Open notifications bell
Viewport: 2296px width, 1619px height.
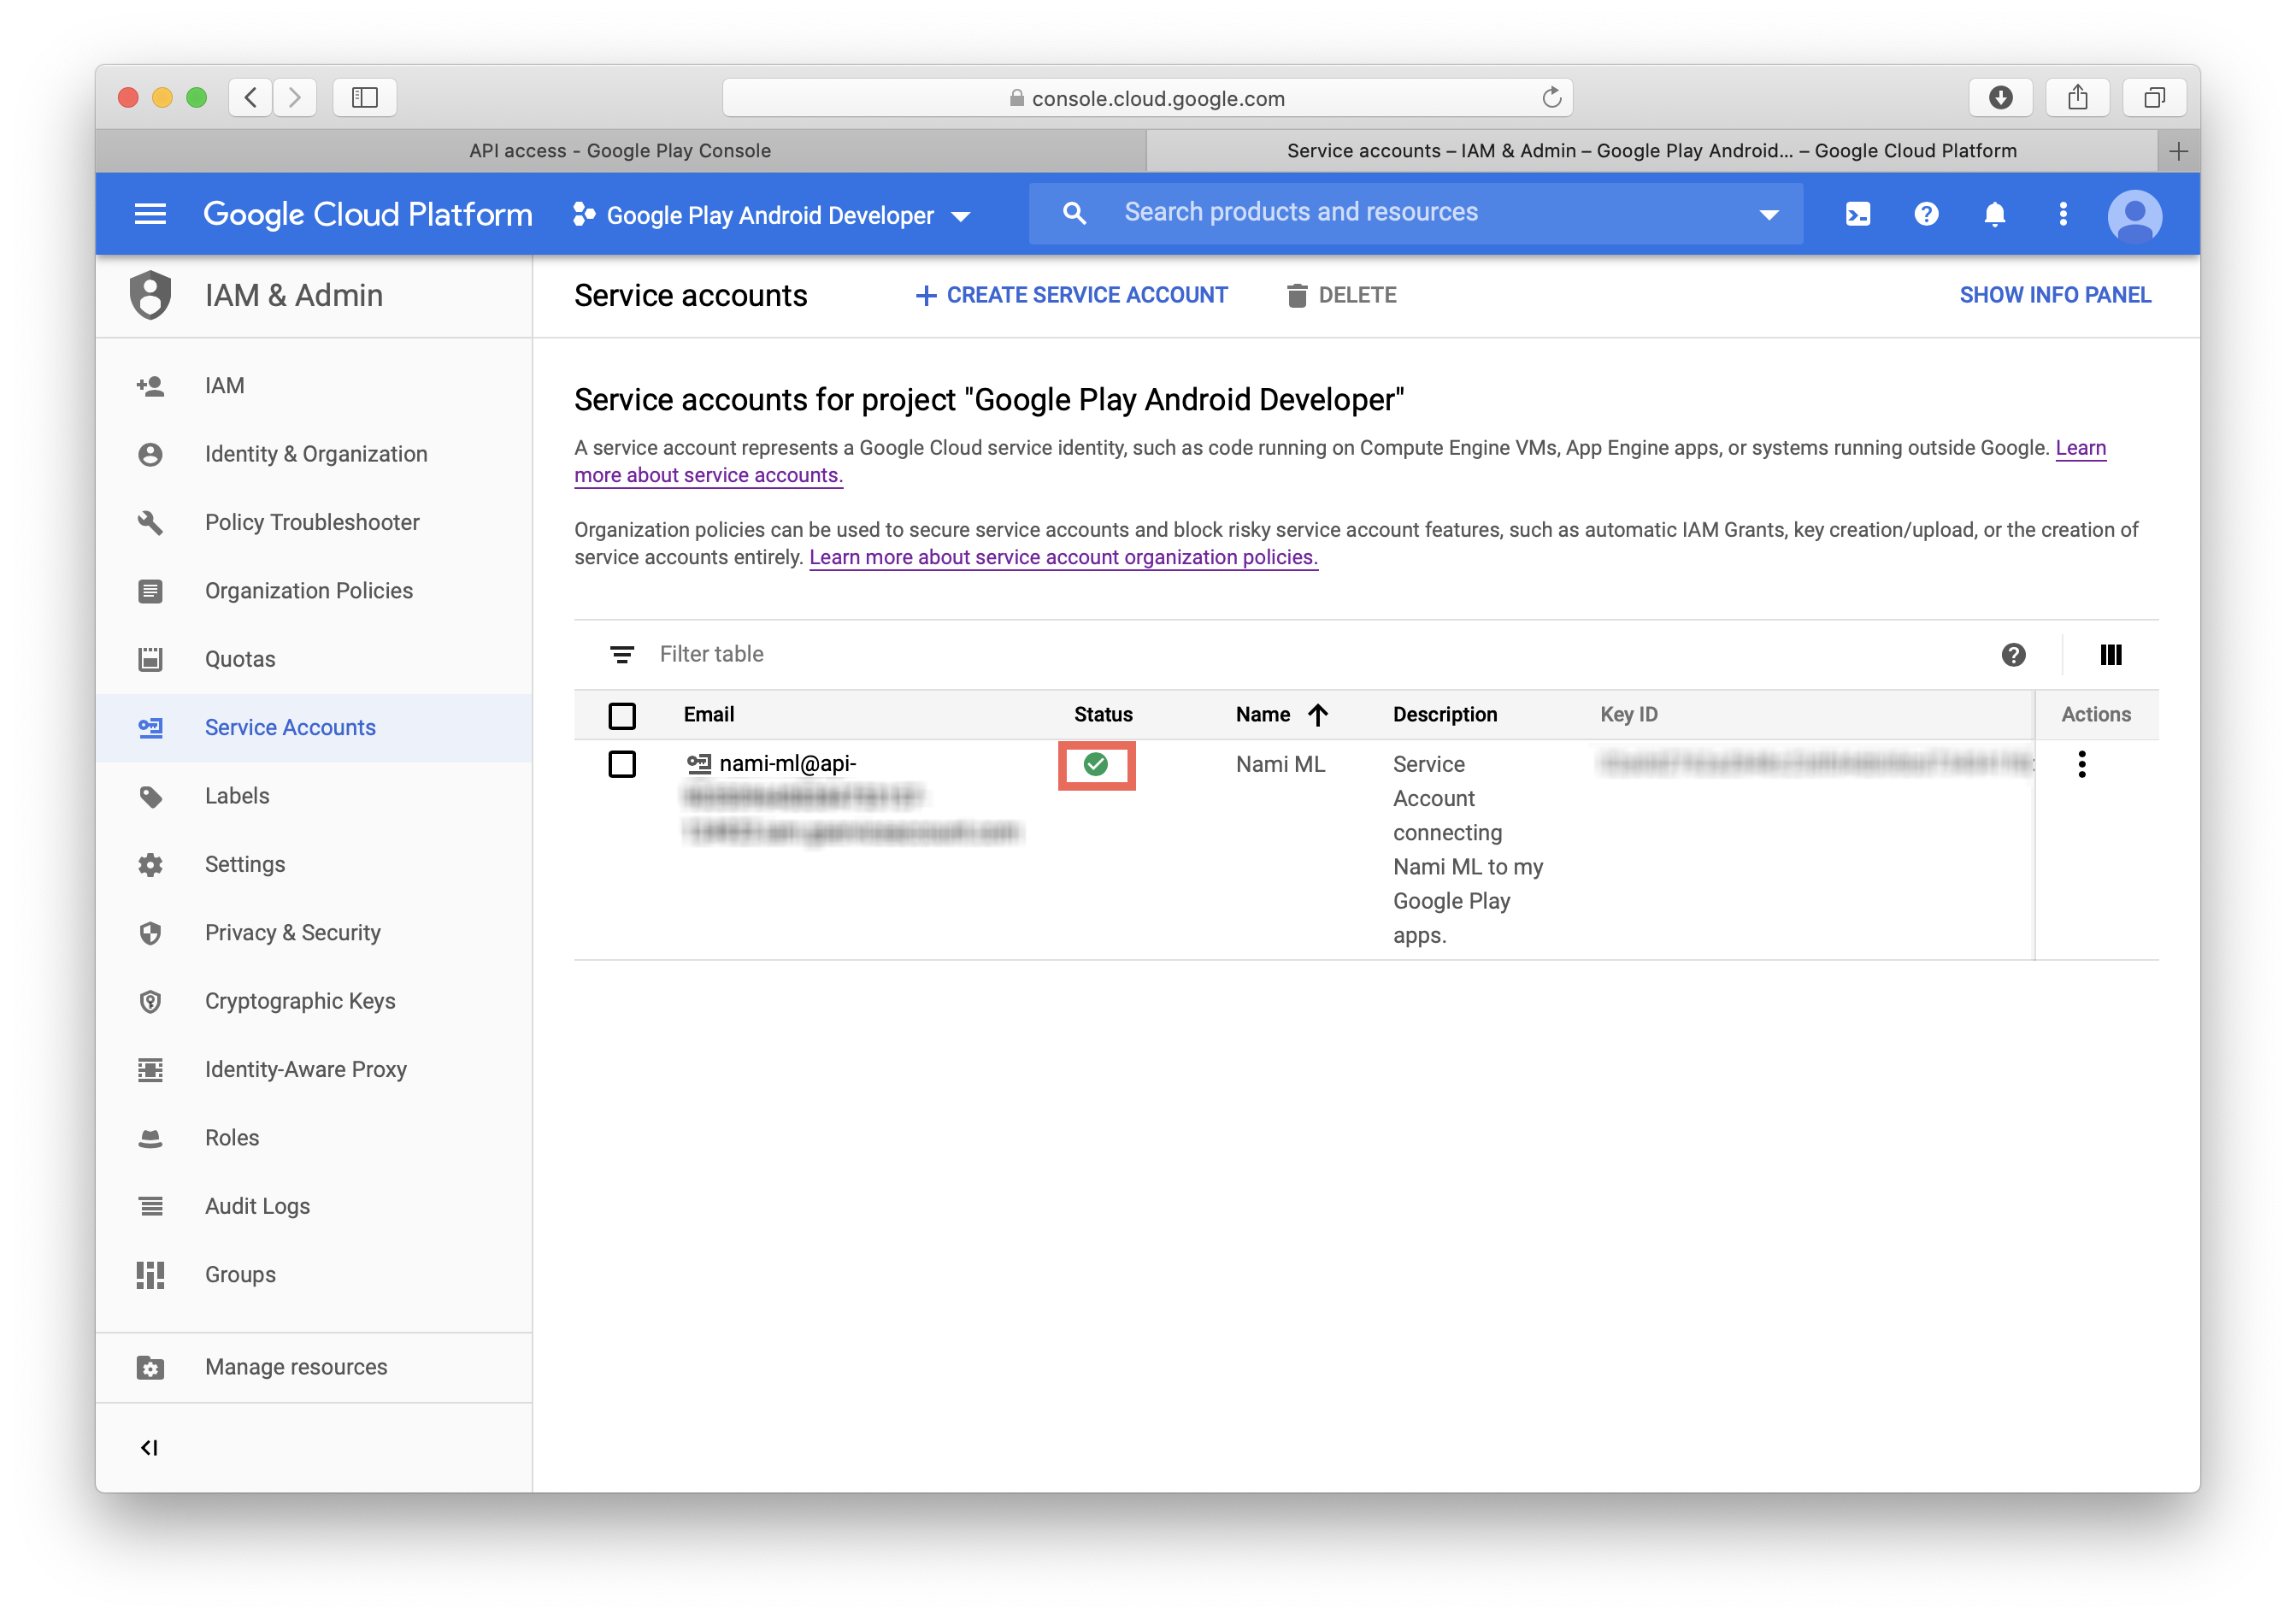click(1994, 214)
